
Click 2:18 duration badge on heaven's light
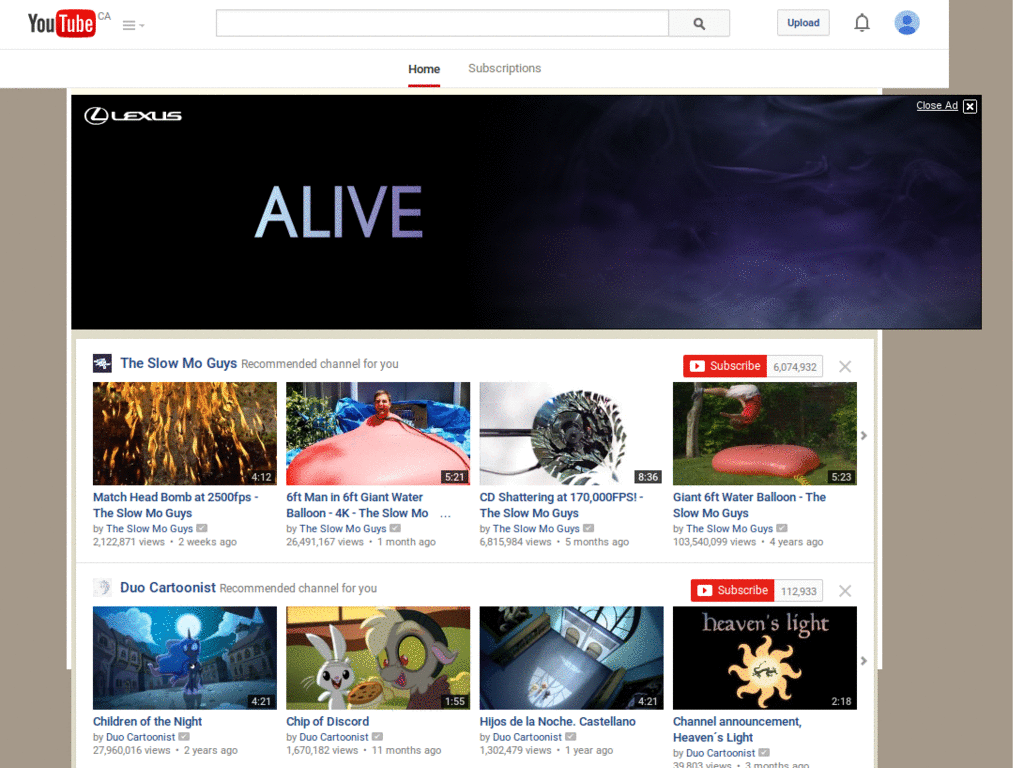pyautogui.click(x=841, y=701)
